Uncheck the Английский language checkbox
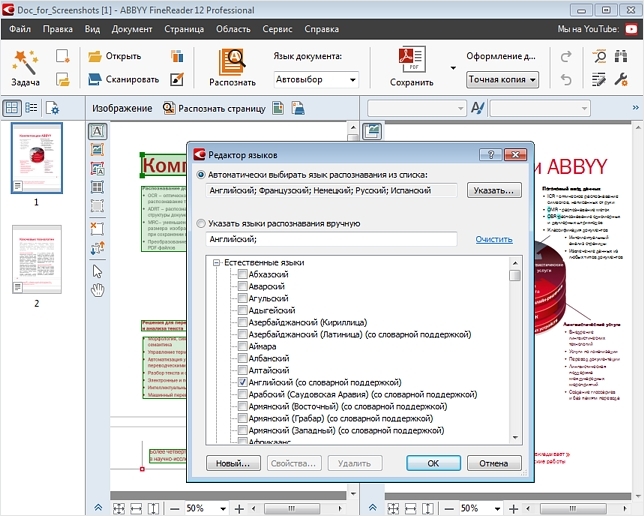This screenshot has height=516, width=644. click(242, 382)
